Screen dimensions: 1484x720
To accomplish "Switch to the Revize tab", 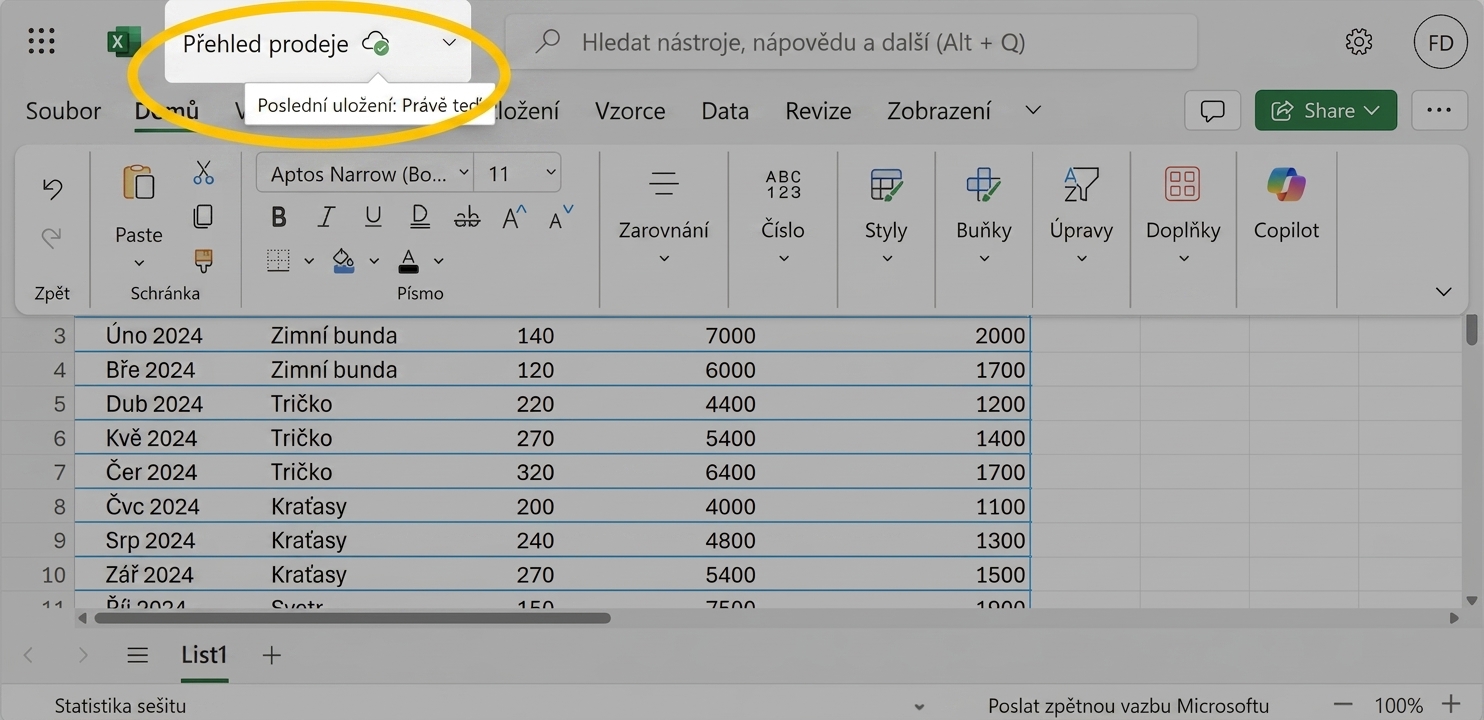I will [x=818, y=111].
